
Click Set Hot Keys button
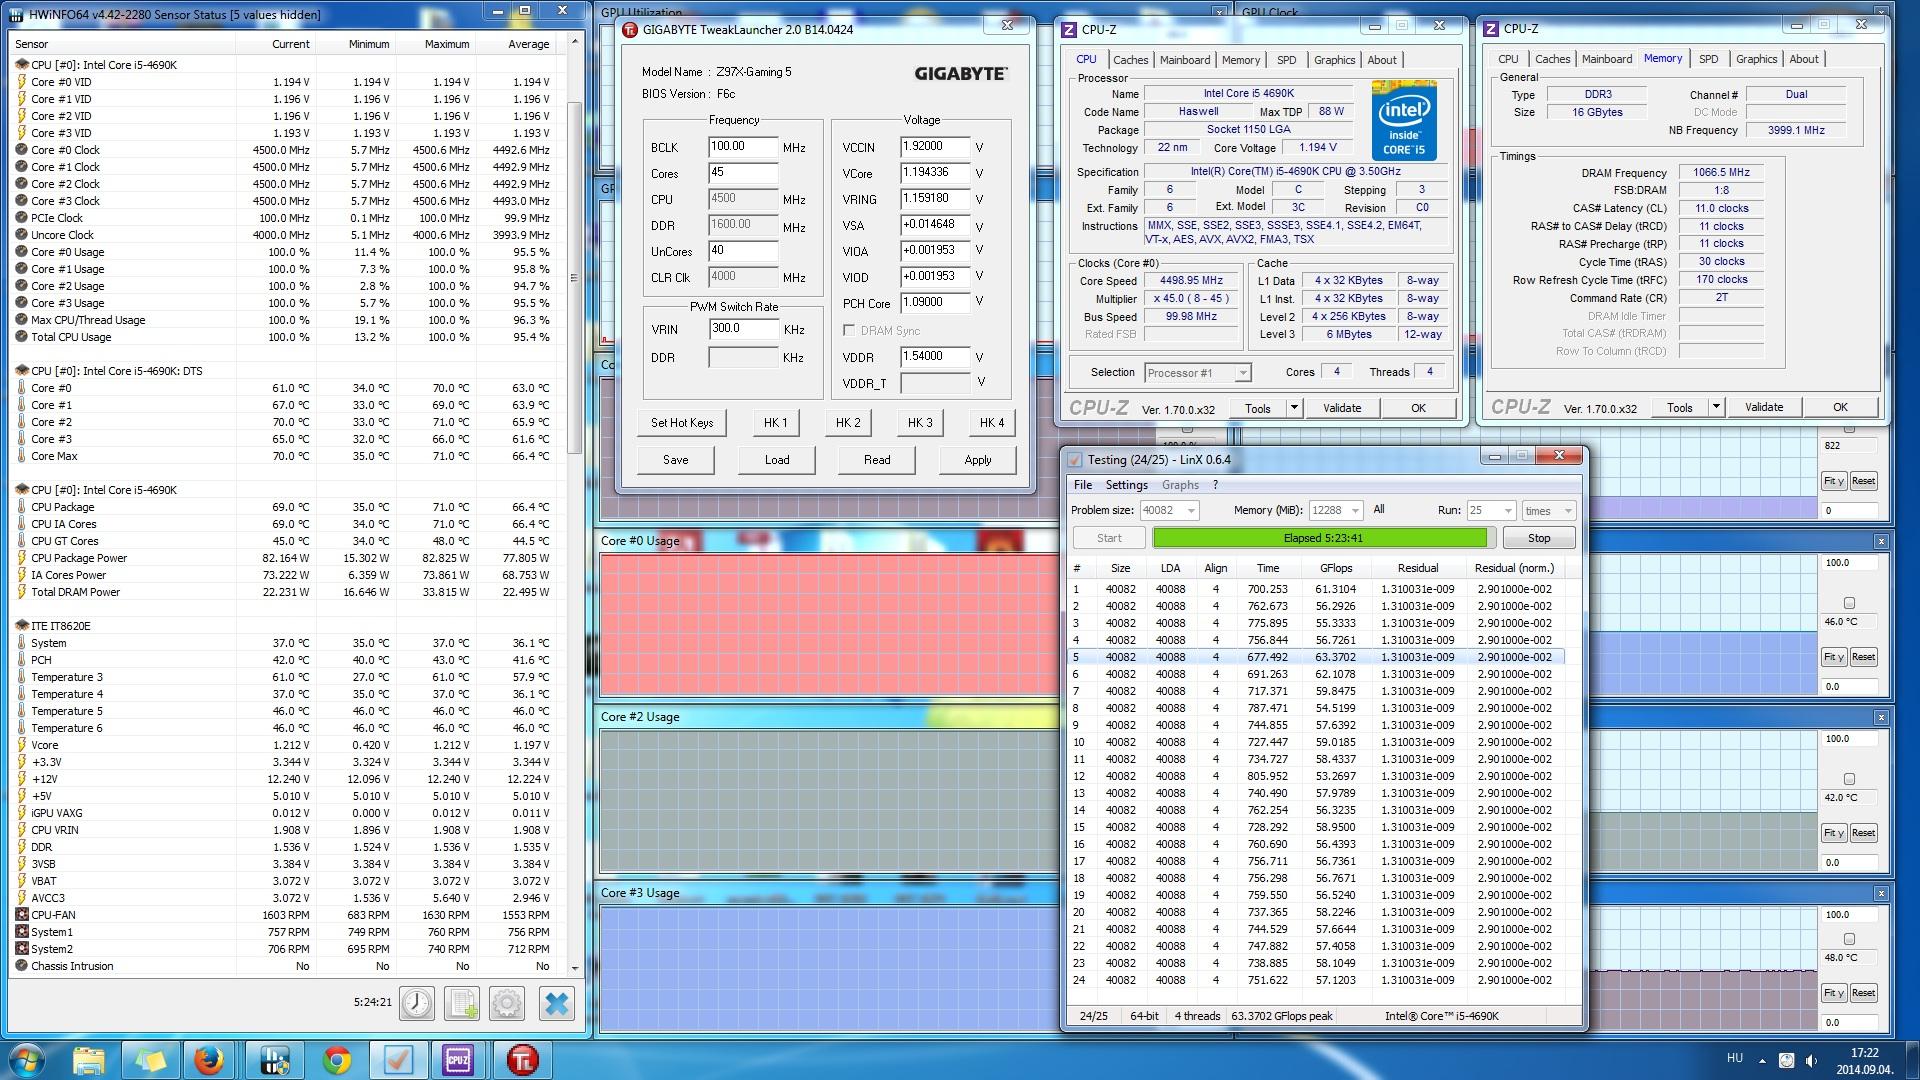682,423
